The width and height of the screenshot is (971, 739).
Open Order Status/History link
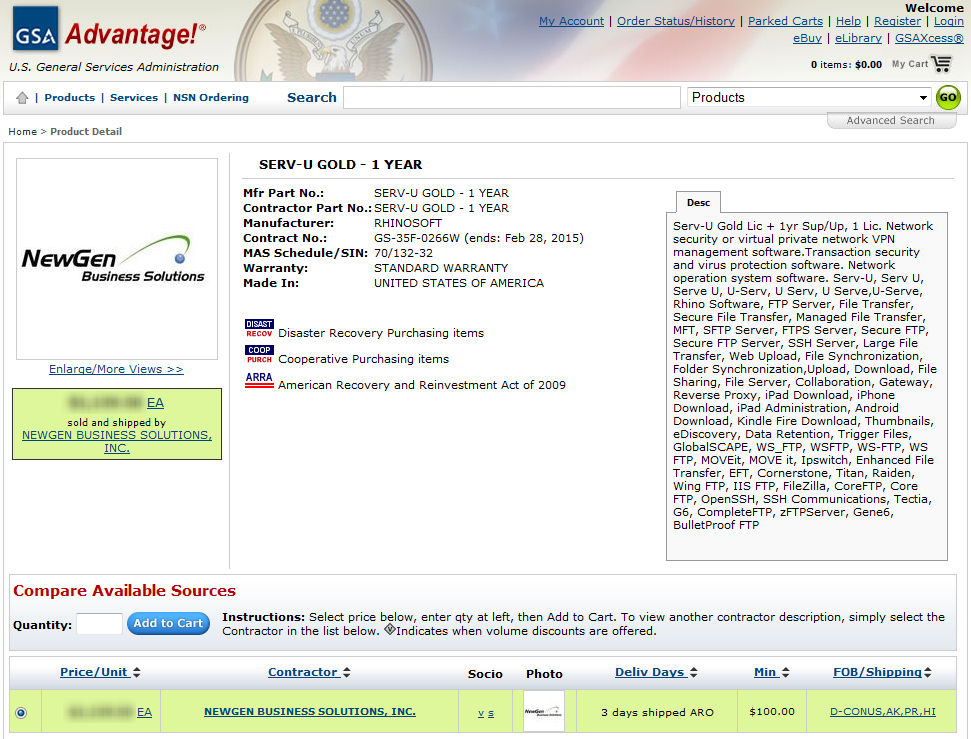pyautogui.click(x=676, y=21)
